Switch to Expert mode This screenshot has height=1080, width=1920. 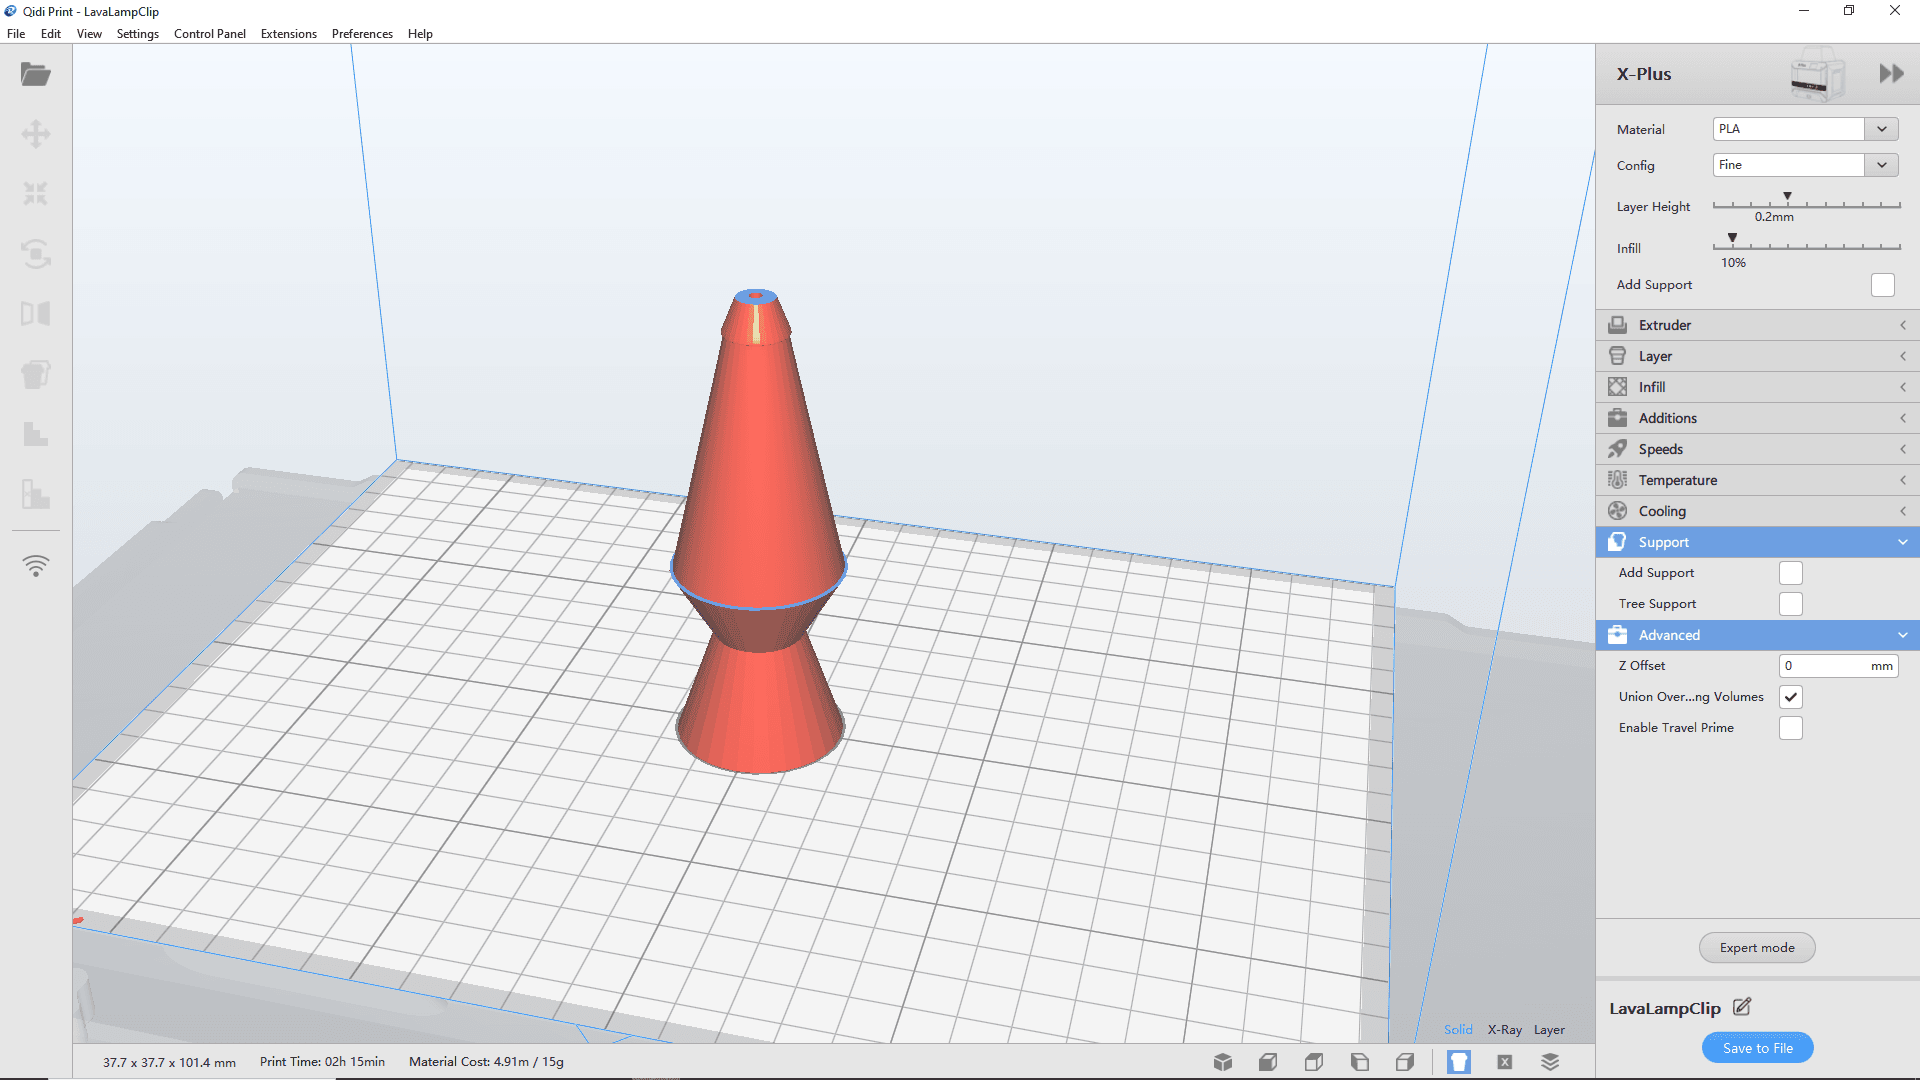tap(1757, 948)
